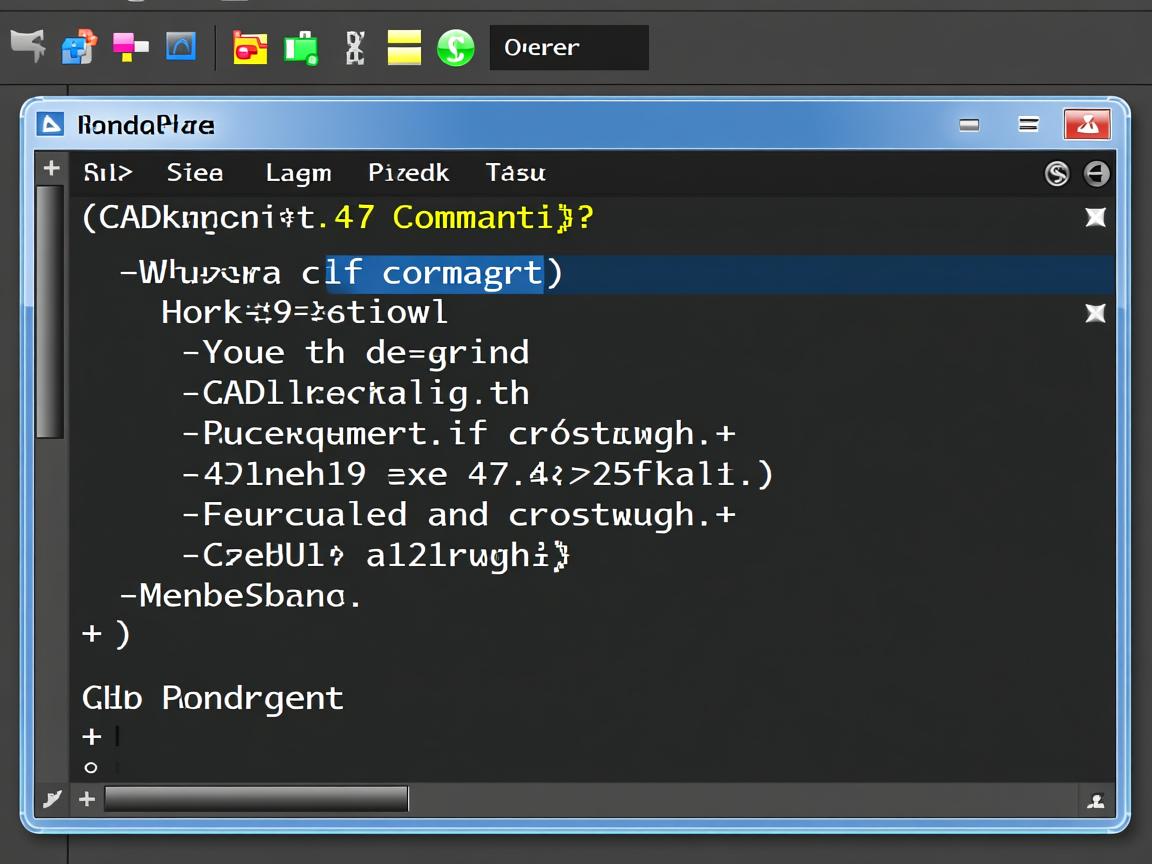Click the blue cube blocks toolbar icon

point(79,46)
